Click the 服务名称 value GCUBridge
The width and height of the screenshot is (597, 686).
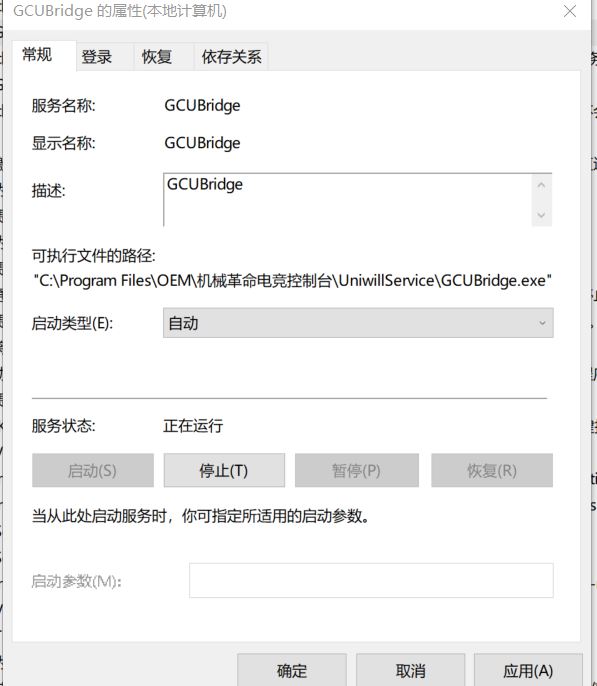tap(202, 106)
